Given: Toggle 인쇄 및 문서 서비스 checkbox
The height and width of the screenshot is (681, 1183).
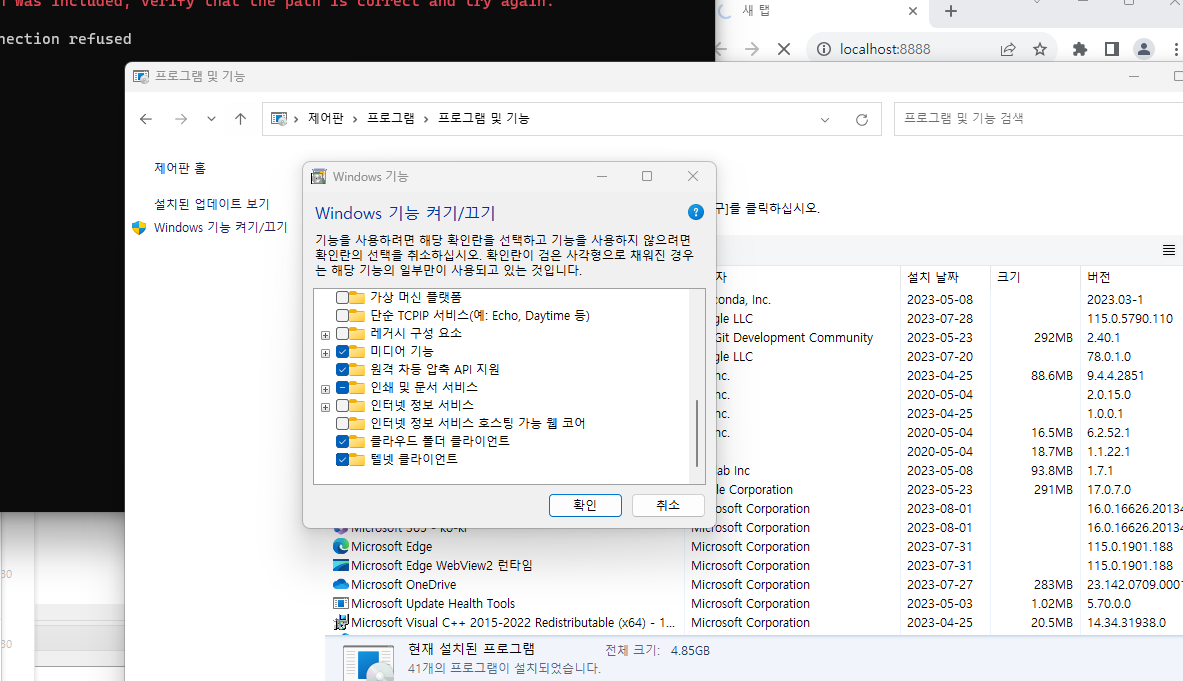Looking at the screenshot, I should [x=342, y=388].
